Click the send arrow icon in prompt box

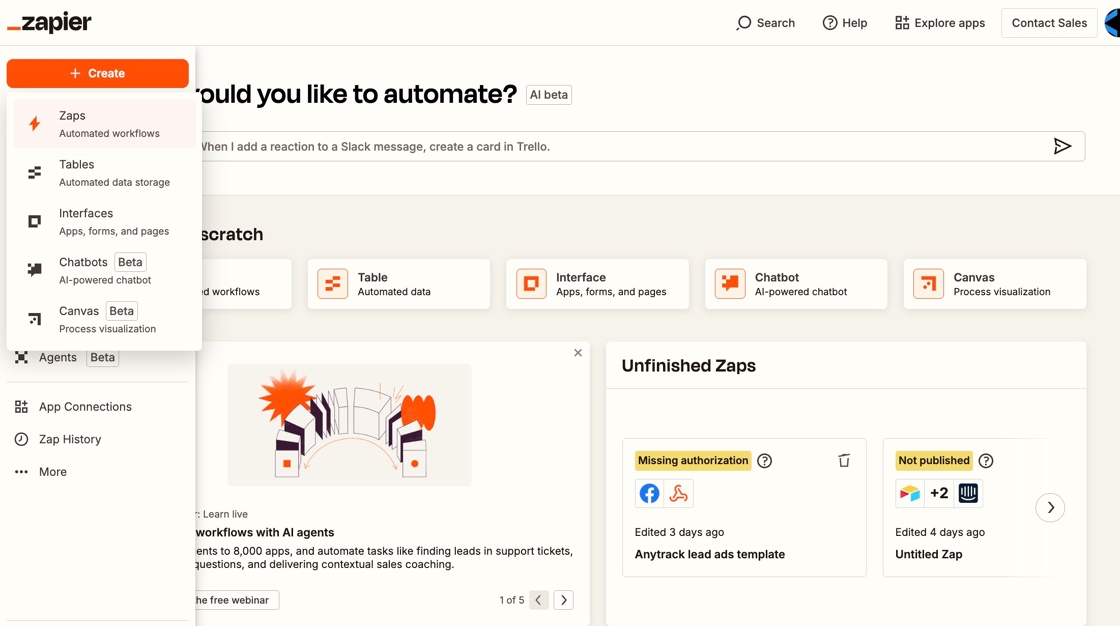(1062, 146)
